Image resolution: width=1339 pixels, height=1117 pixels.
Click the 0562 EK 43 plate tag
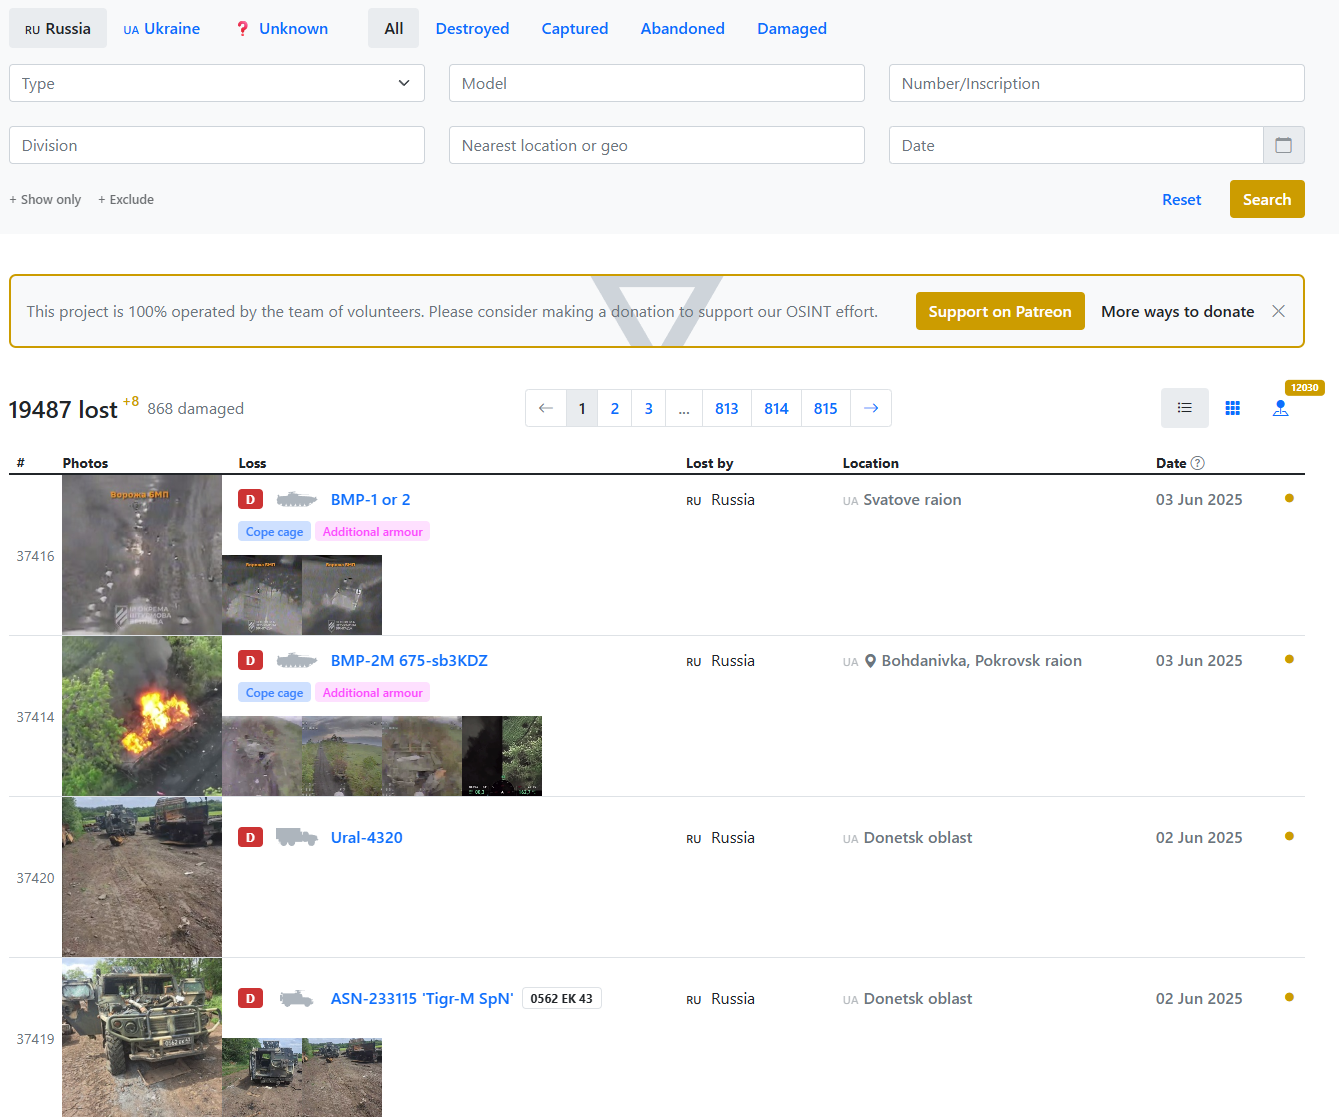point(562,998)
